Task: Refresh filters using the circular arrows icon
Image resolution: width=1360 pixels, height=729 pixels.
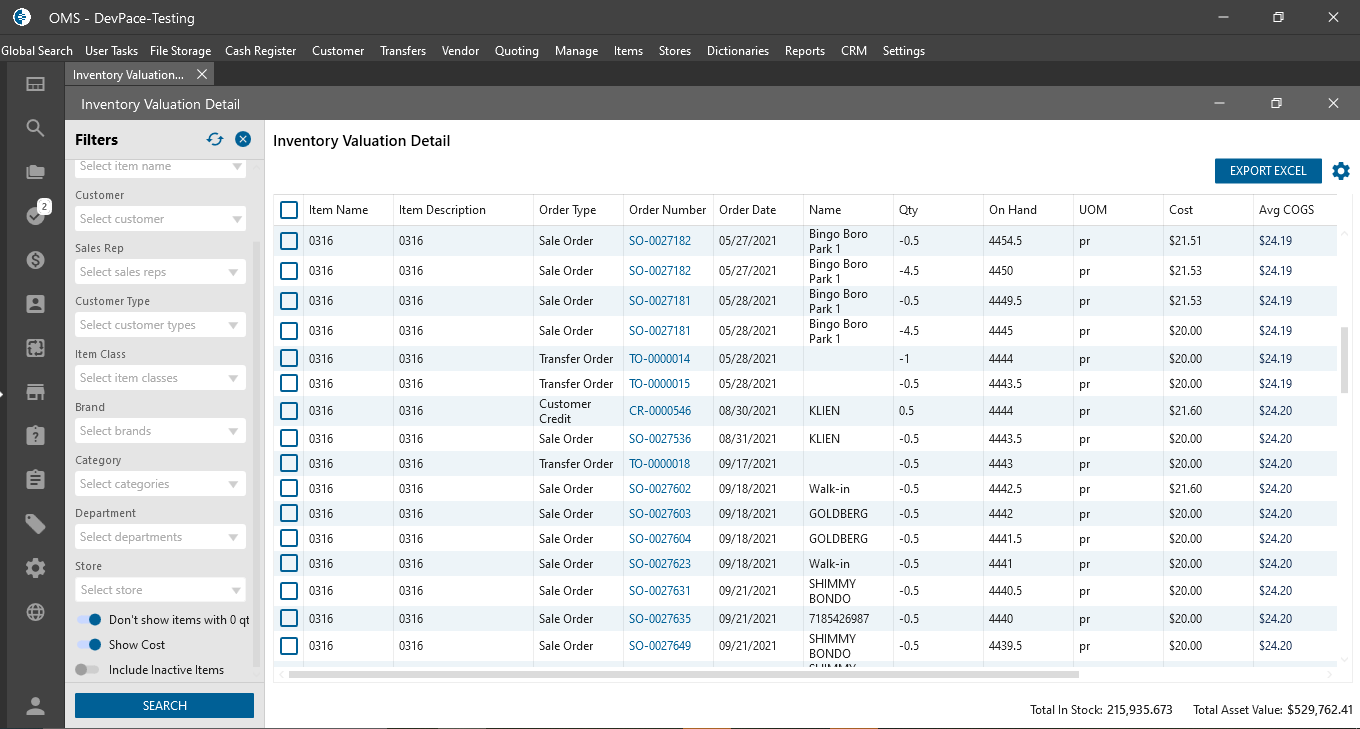Action: pos(215,140)
